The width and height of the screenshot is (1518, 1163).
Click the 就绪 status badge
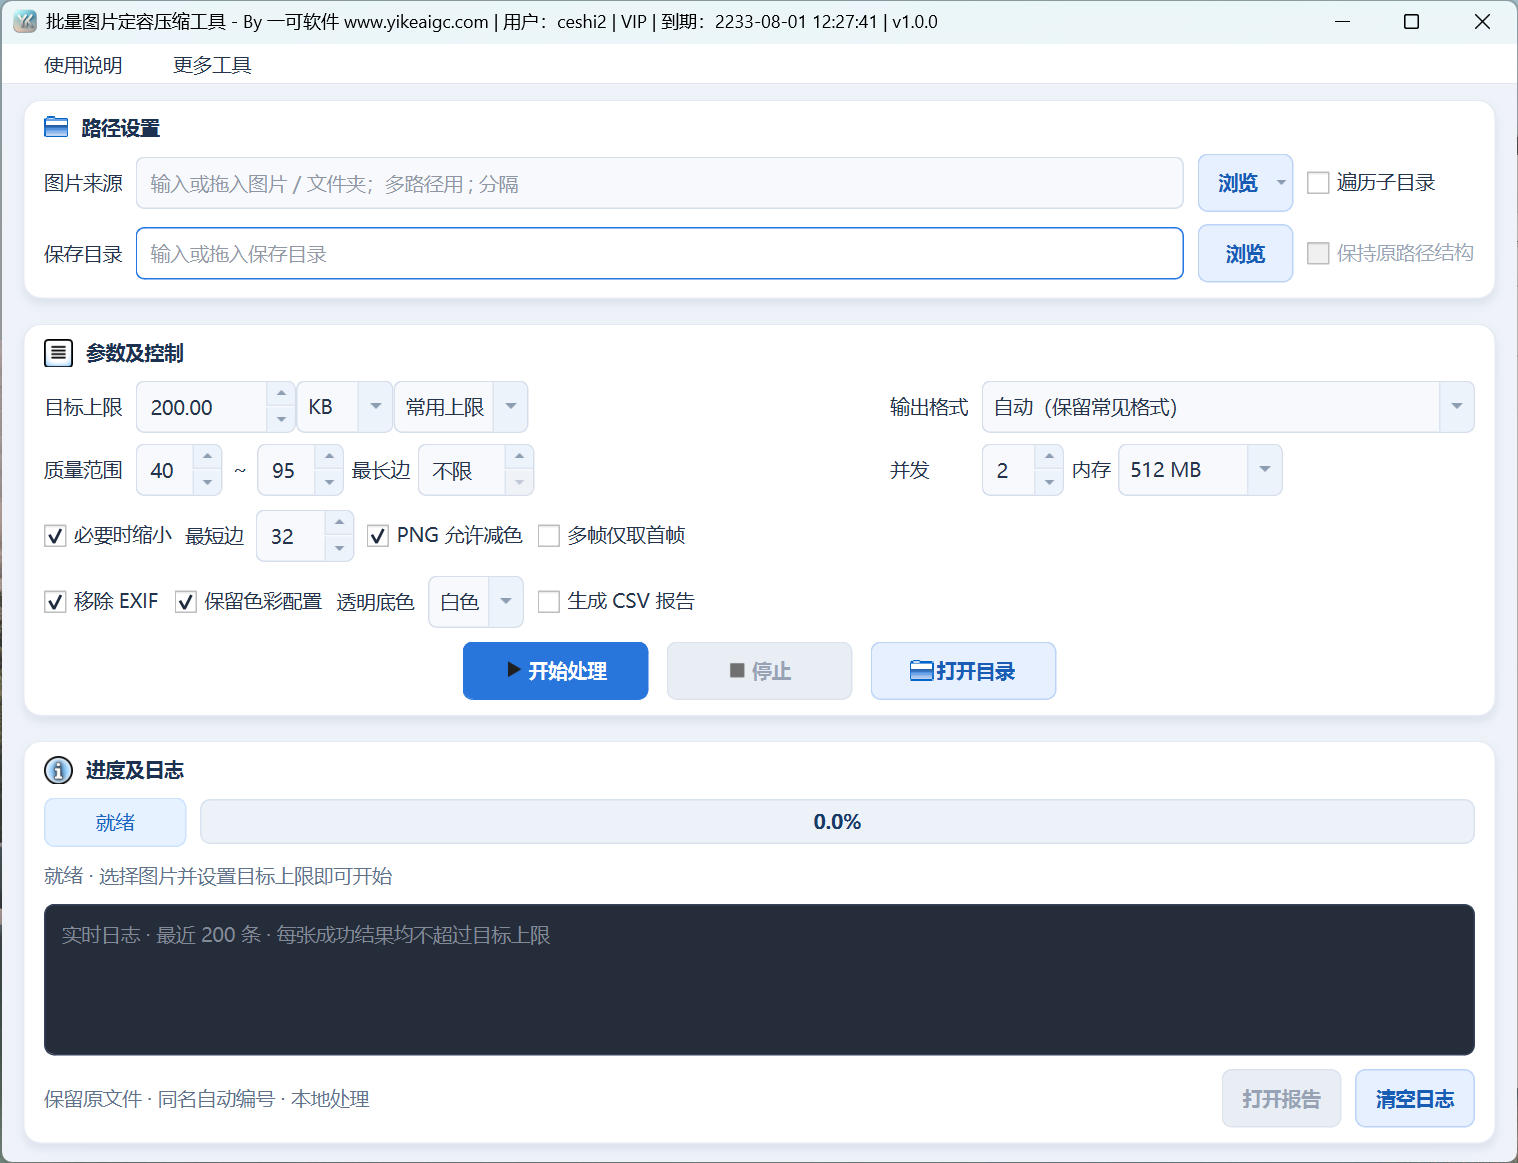point(115,822)
